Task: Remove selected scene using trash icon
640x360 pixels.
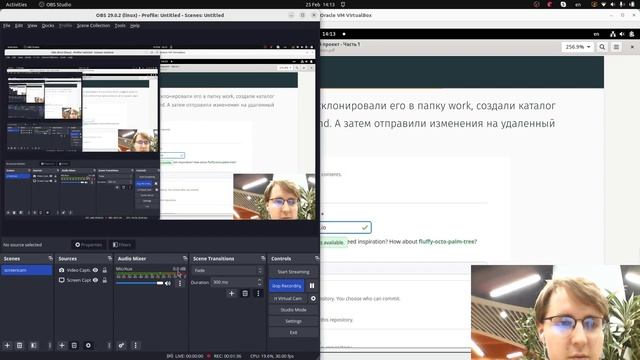Action: (x=19, y=345)
